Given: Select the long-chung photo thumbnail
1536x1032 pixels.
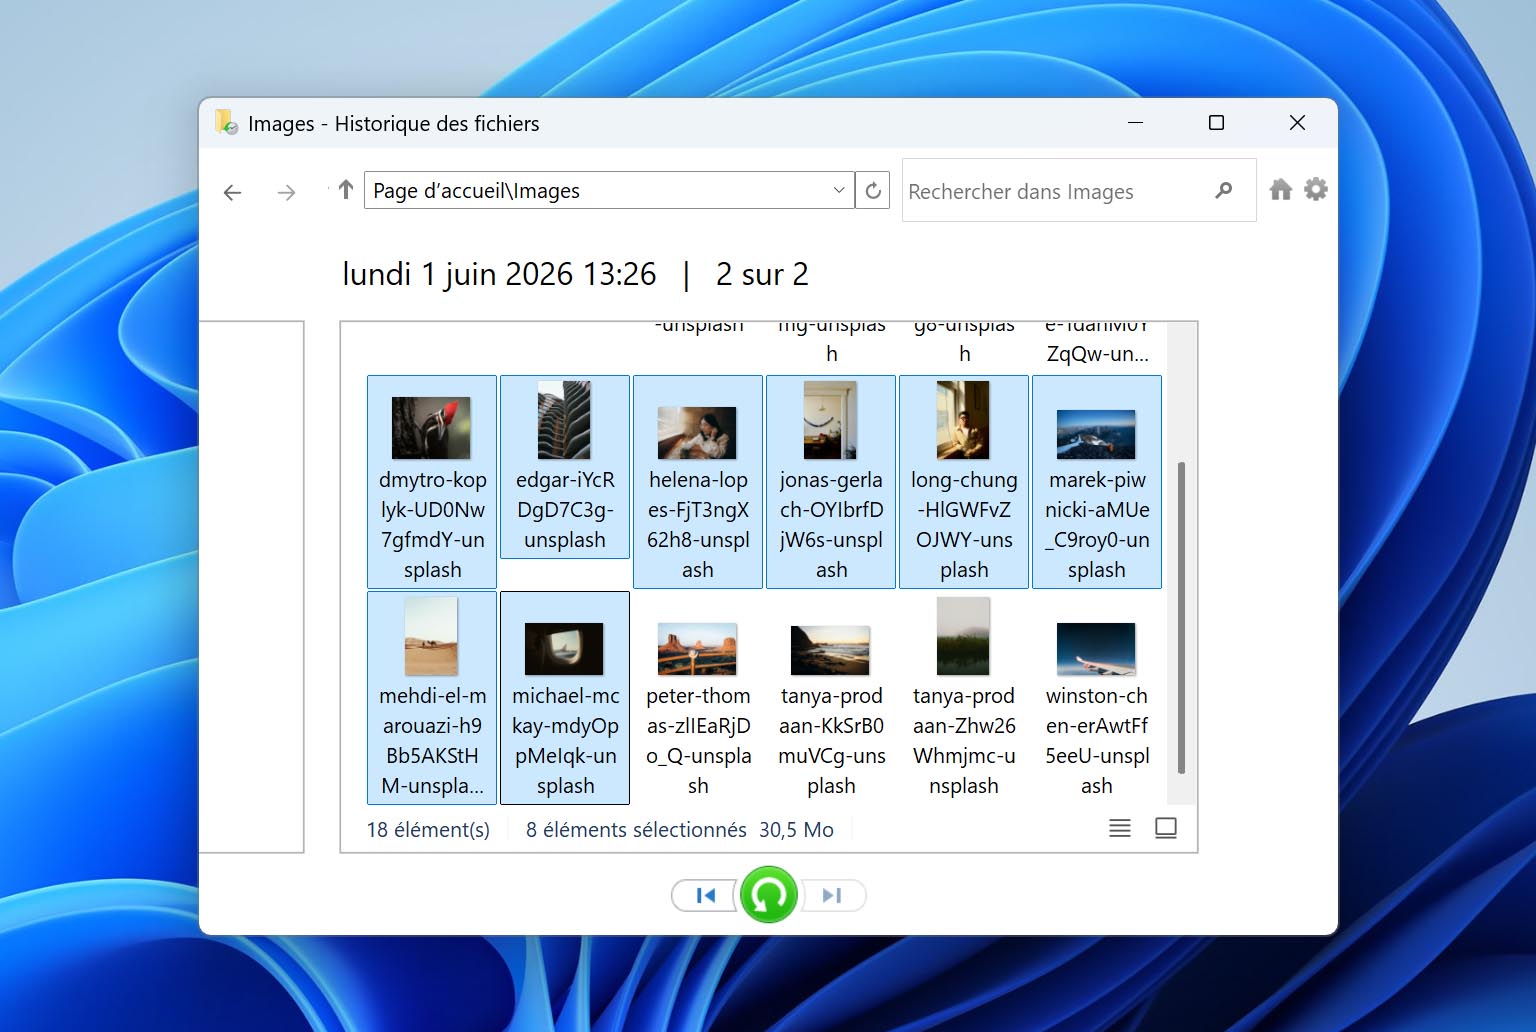Looking at the screenshot, I should 963,420.
